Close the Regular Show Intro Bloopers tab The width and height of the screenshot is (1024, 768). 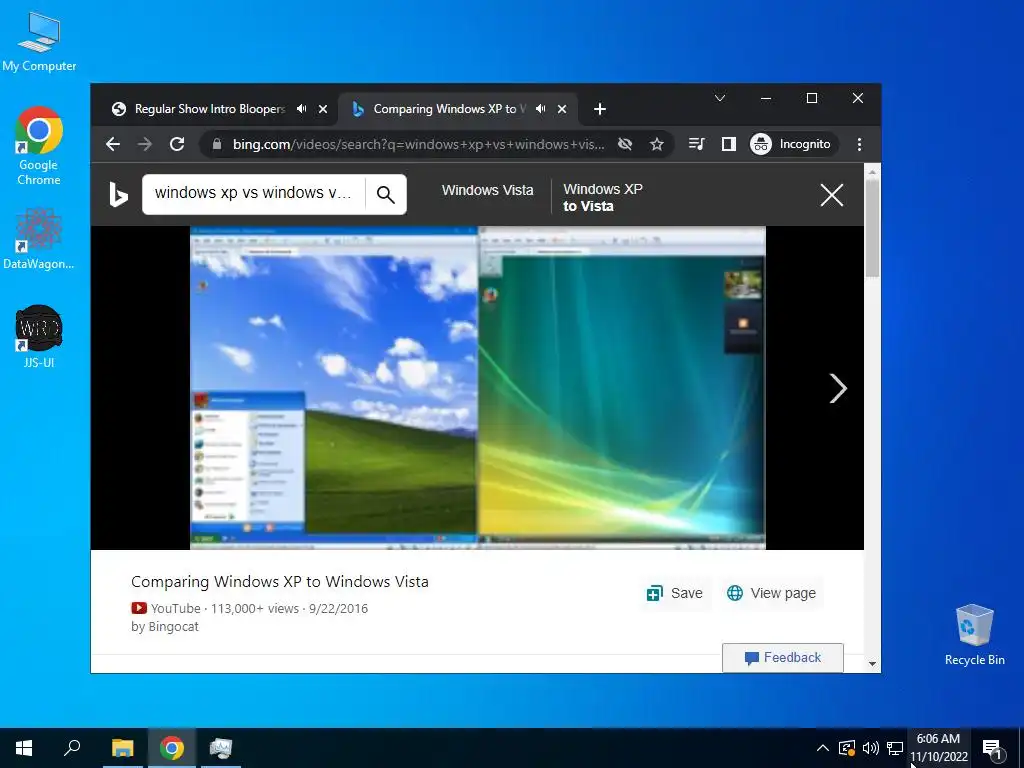tap(323, 109)
